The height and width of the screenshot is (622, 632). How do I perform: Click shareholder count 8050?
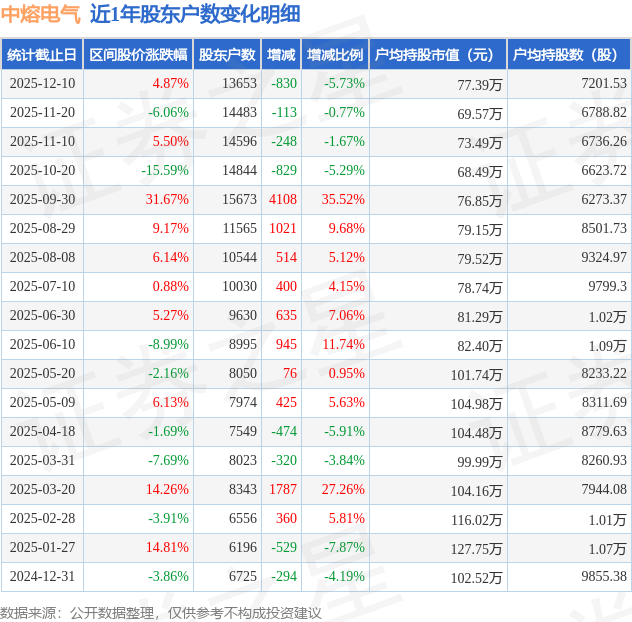click(x=243, y=374)
